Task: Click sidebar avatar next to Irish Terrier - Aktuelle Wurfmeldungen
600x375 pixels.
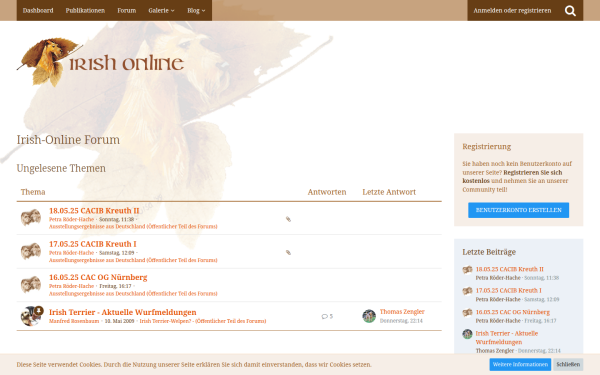Action: (467, 334)
